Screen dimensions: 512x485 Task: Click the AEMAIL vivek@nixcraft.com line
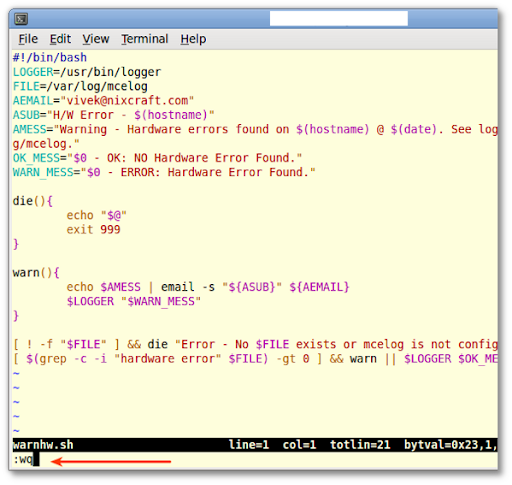[103, 101]
